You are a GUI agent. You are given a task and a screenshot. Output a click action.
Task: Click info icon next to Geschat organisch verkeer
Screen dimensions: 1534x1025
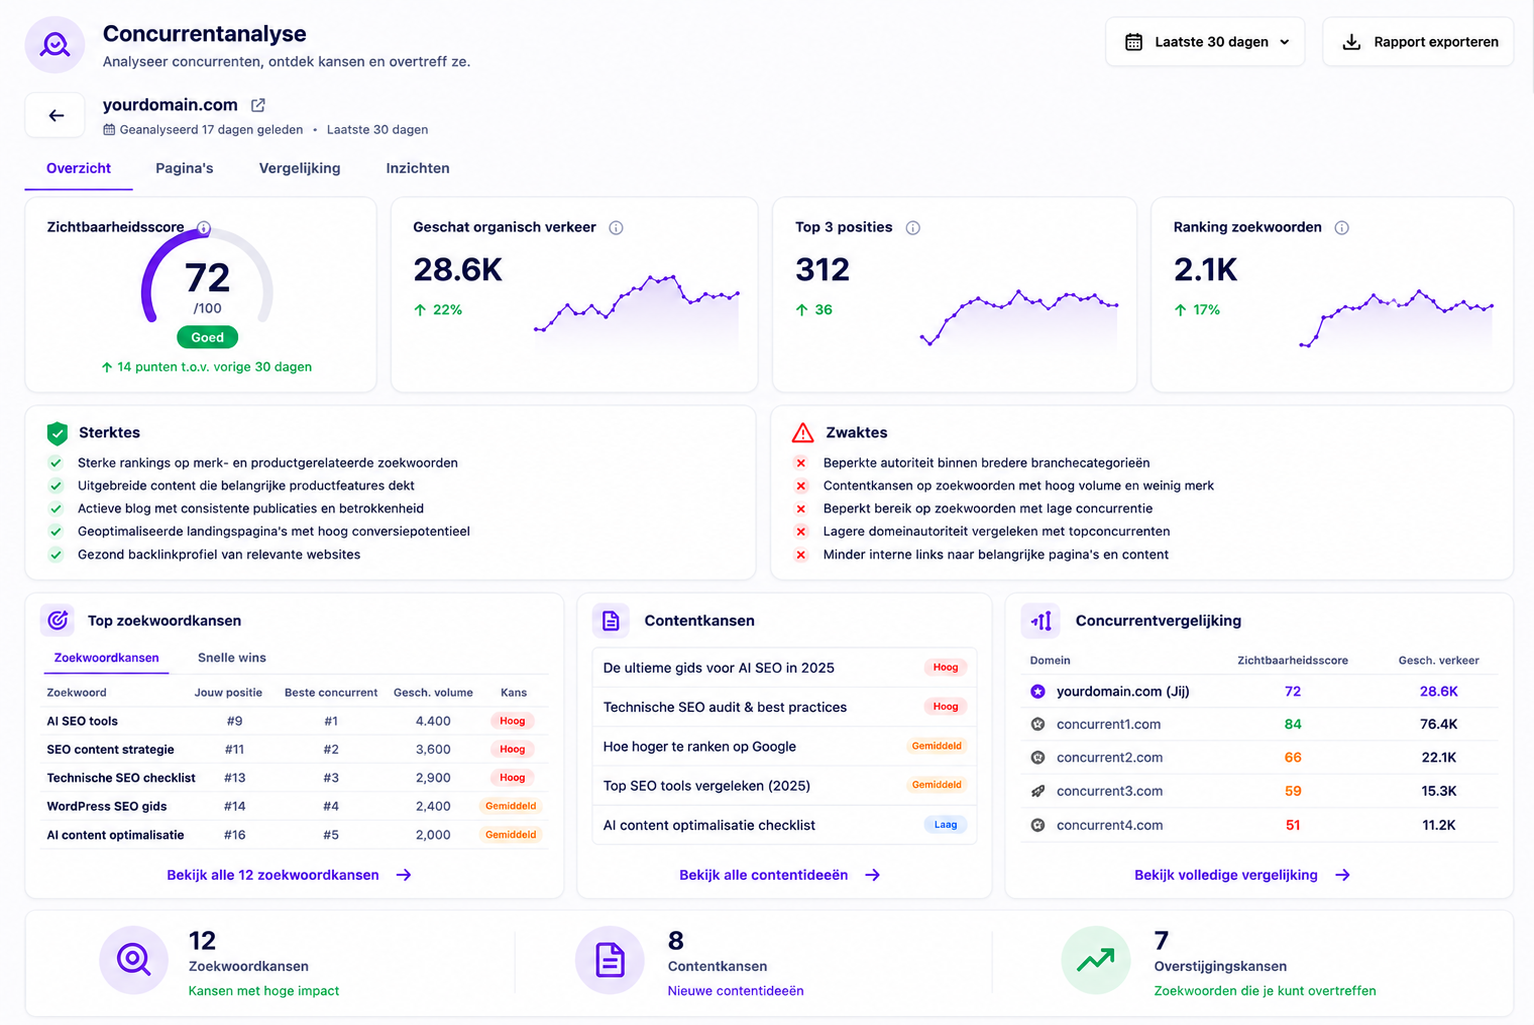(x=616, y=228)
